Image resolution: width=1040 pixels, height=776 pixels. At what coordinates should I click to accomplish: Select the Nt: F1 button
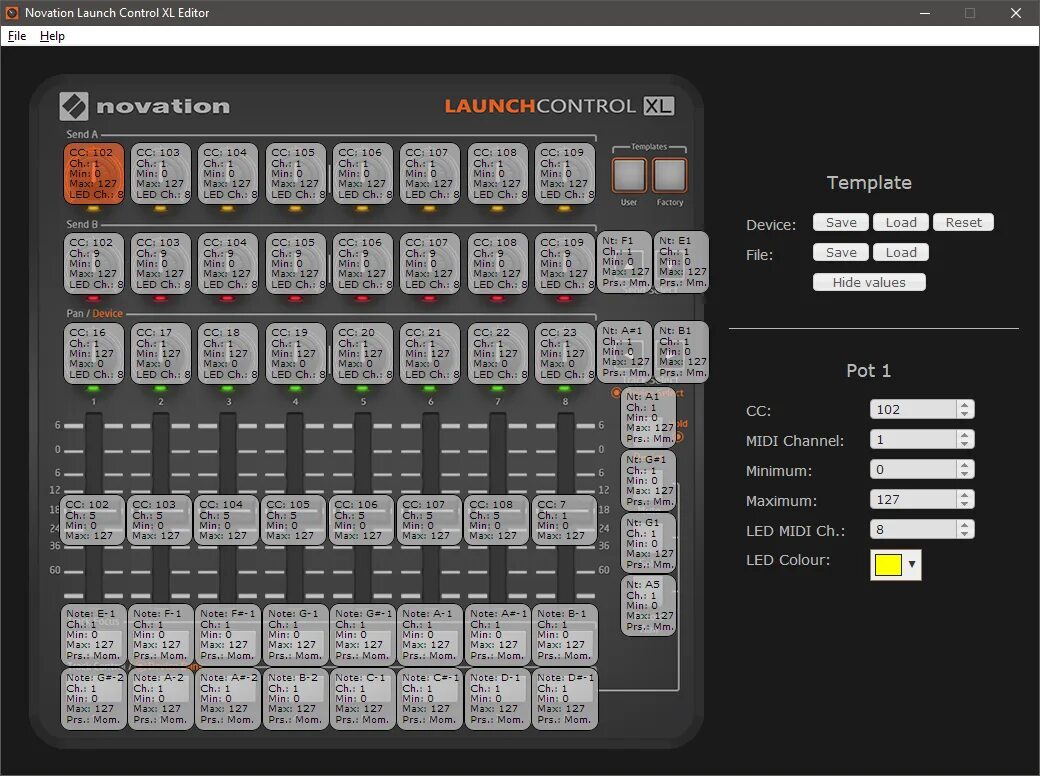coord(625,262)
